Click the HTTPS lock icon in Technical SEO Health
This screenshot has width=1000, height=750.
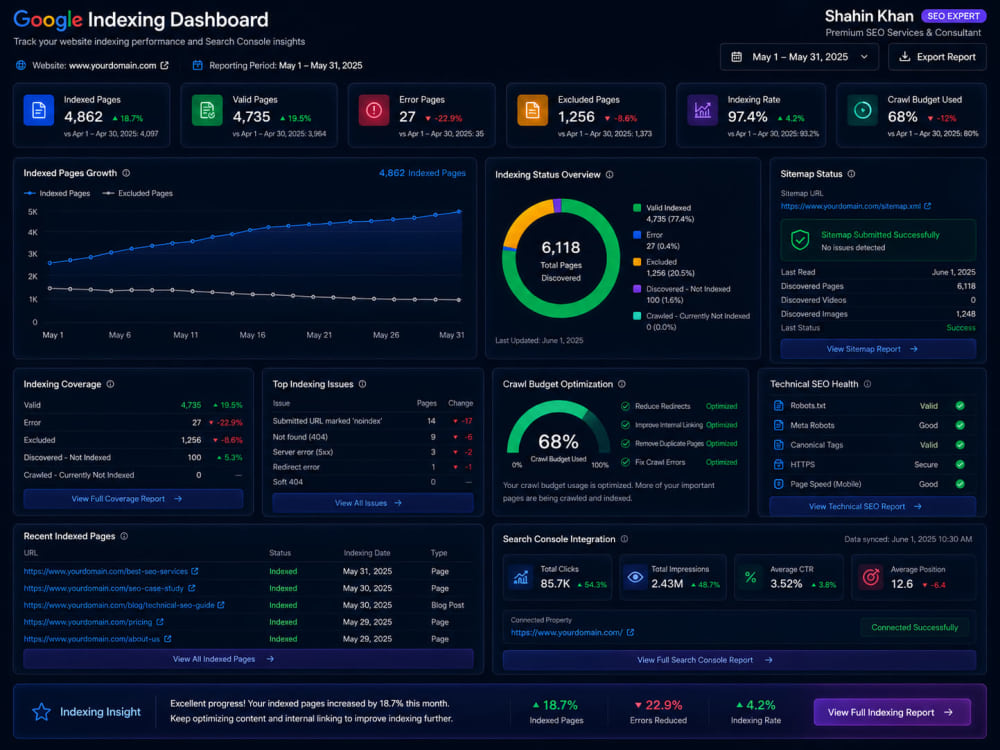tap(778, 464)
